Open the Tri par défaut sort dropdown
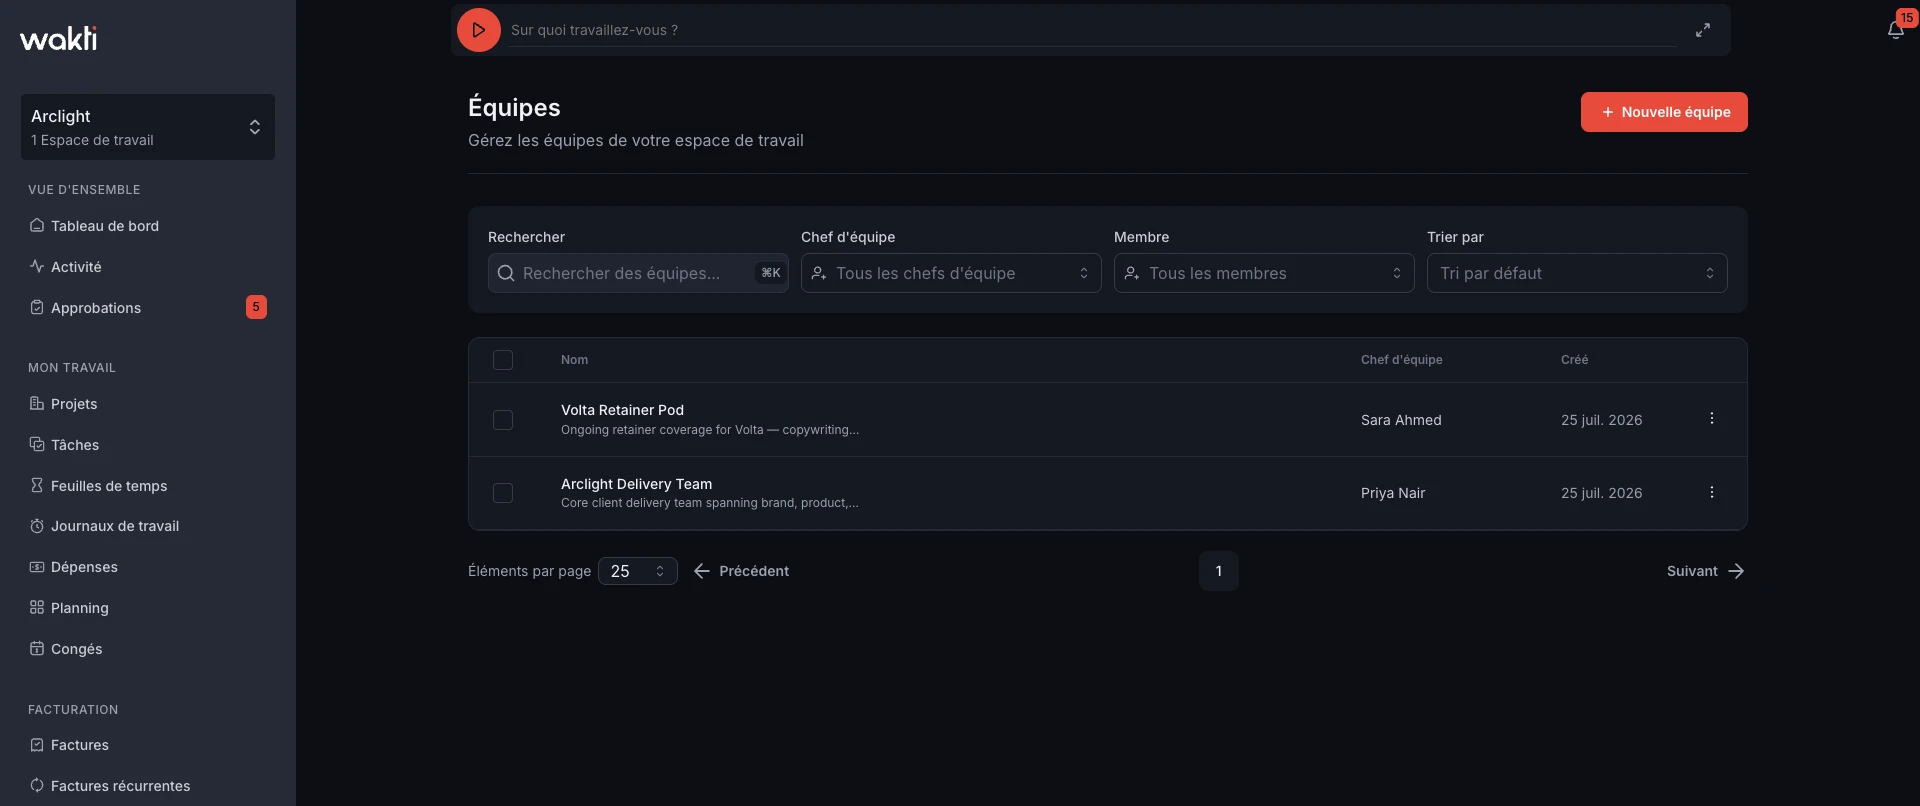Screen dimensions: 1920x806 [x=1577, y=273]
